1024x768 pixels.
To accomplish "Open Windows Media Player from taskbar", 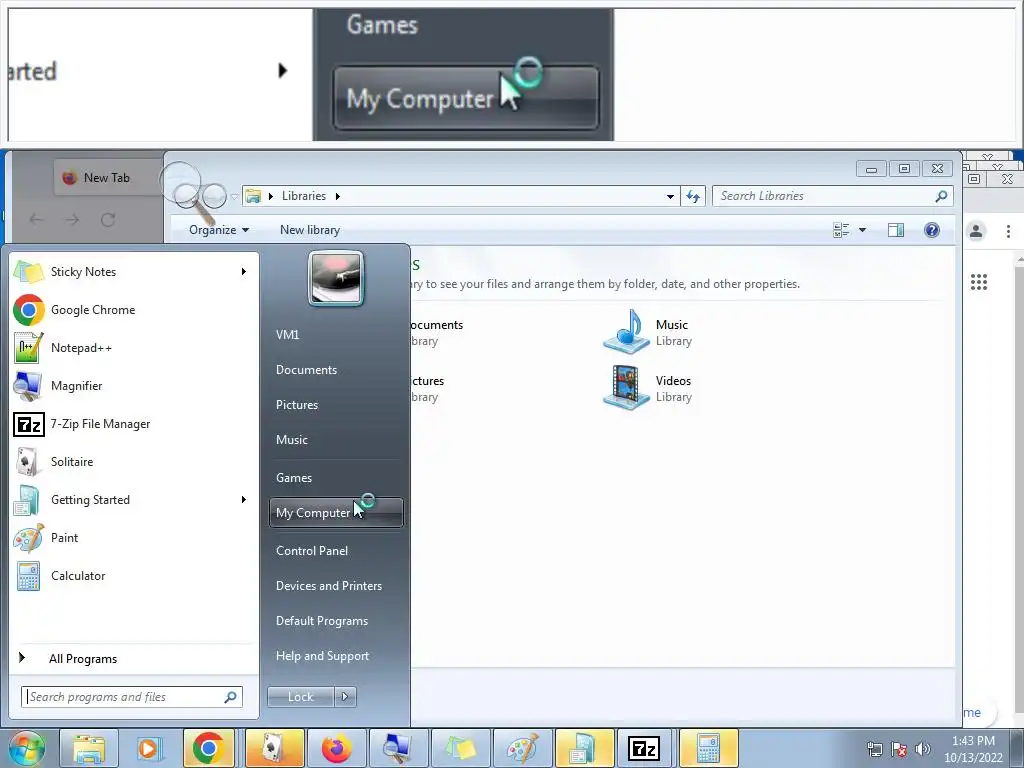I will 148,748.
